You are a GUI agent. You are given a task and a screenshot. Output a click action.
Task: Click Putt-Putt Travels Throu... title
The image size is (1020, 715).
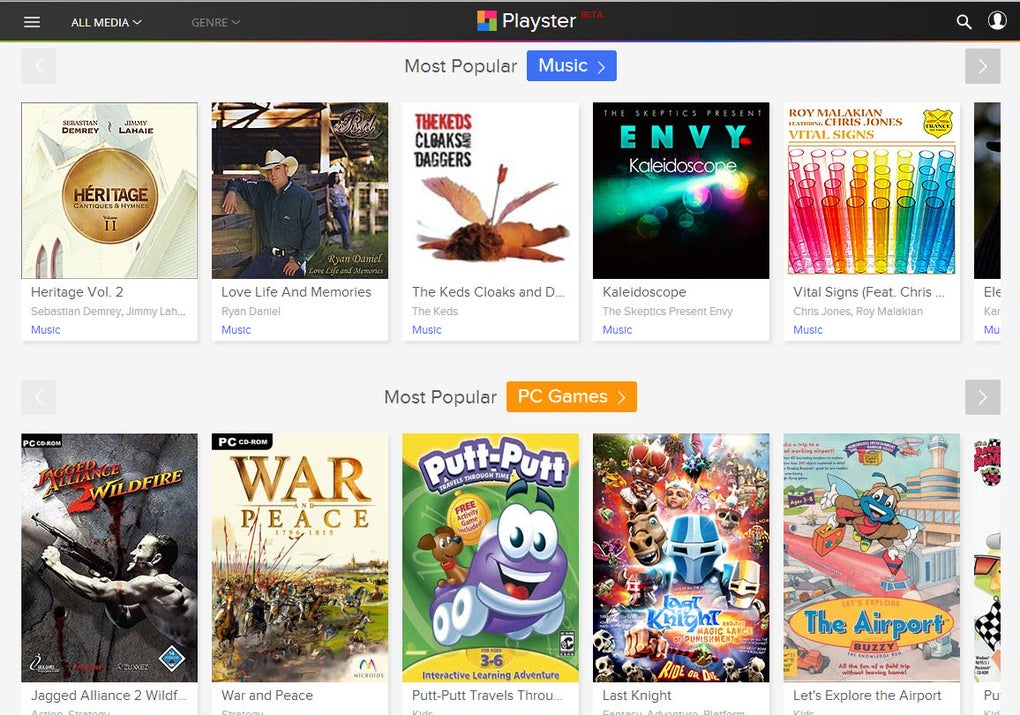(x=487, y=695)
